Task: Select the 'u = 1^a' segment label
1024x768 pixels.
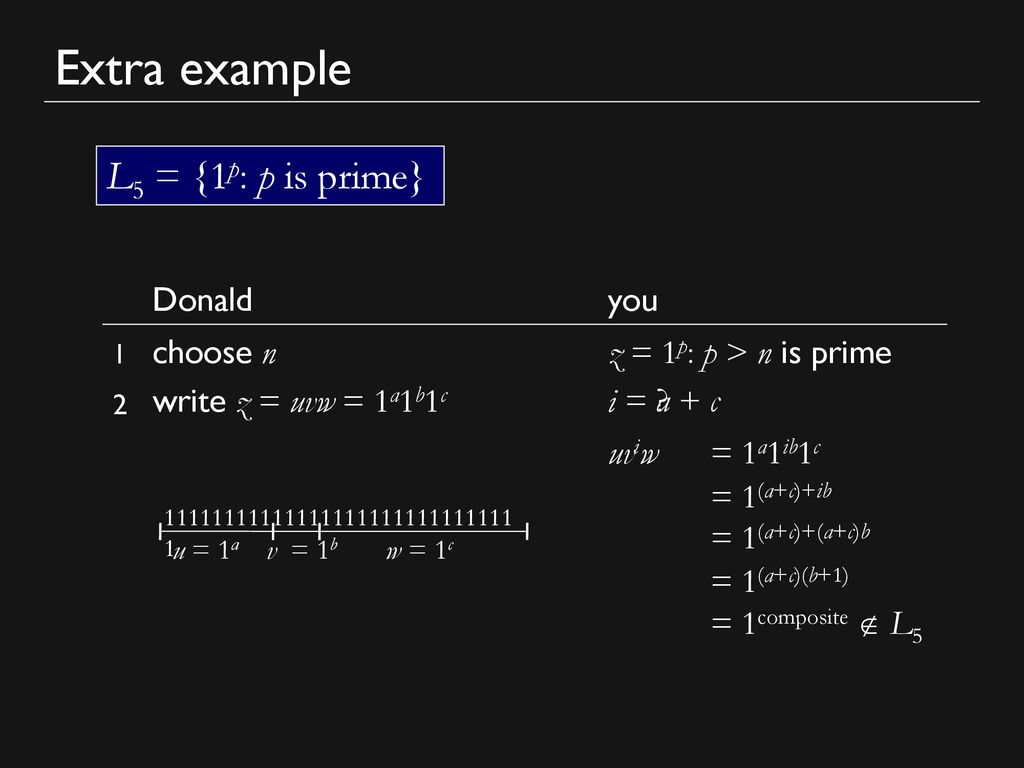Action: point(202,550)
